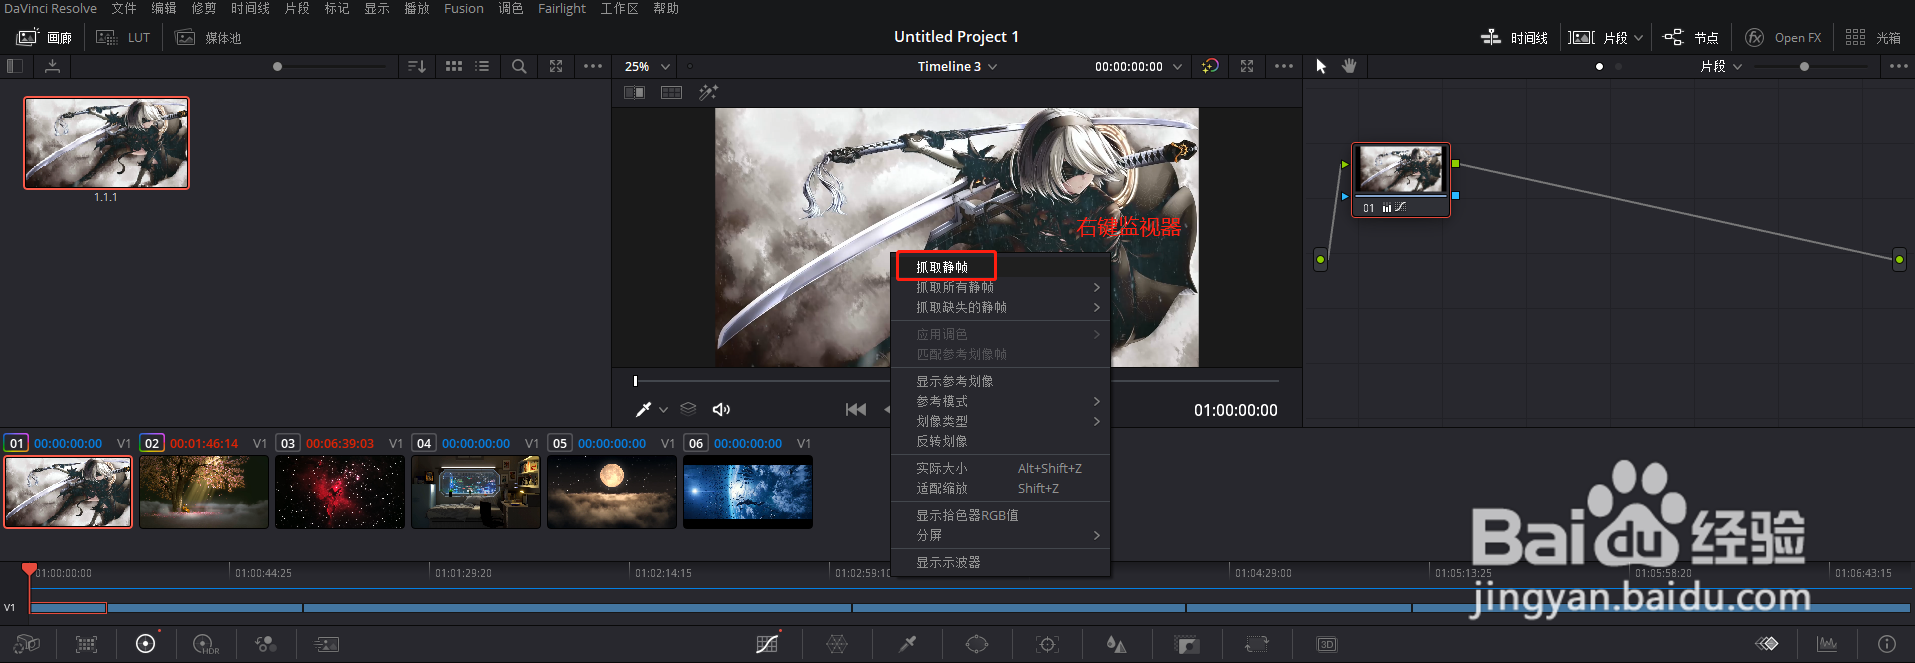Select the hand pan tool in node editor
Screen dimensions: 1915x663
click(1349, 66)
